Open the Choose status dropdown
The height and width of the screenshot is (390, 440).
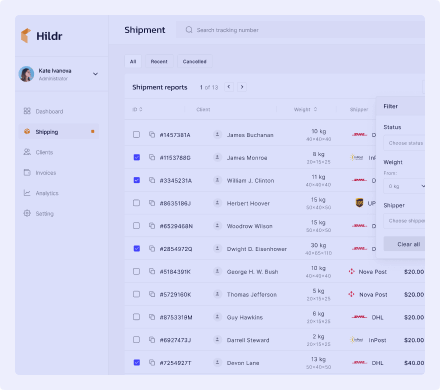click(x=404, y=143)
